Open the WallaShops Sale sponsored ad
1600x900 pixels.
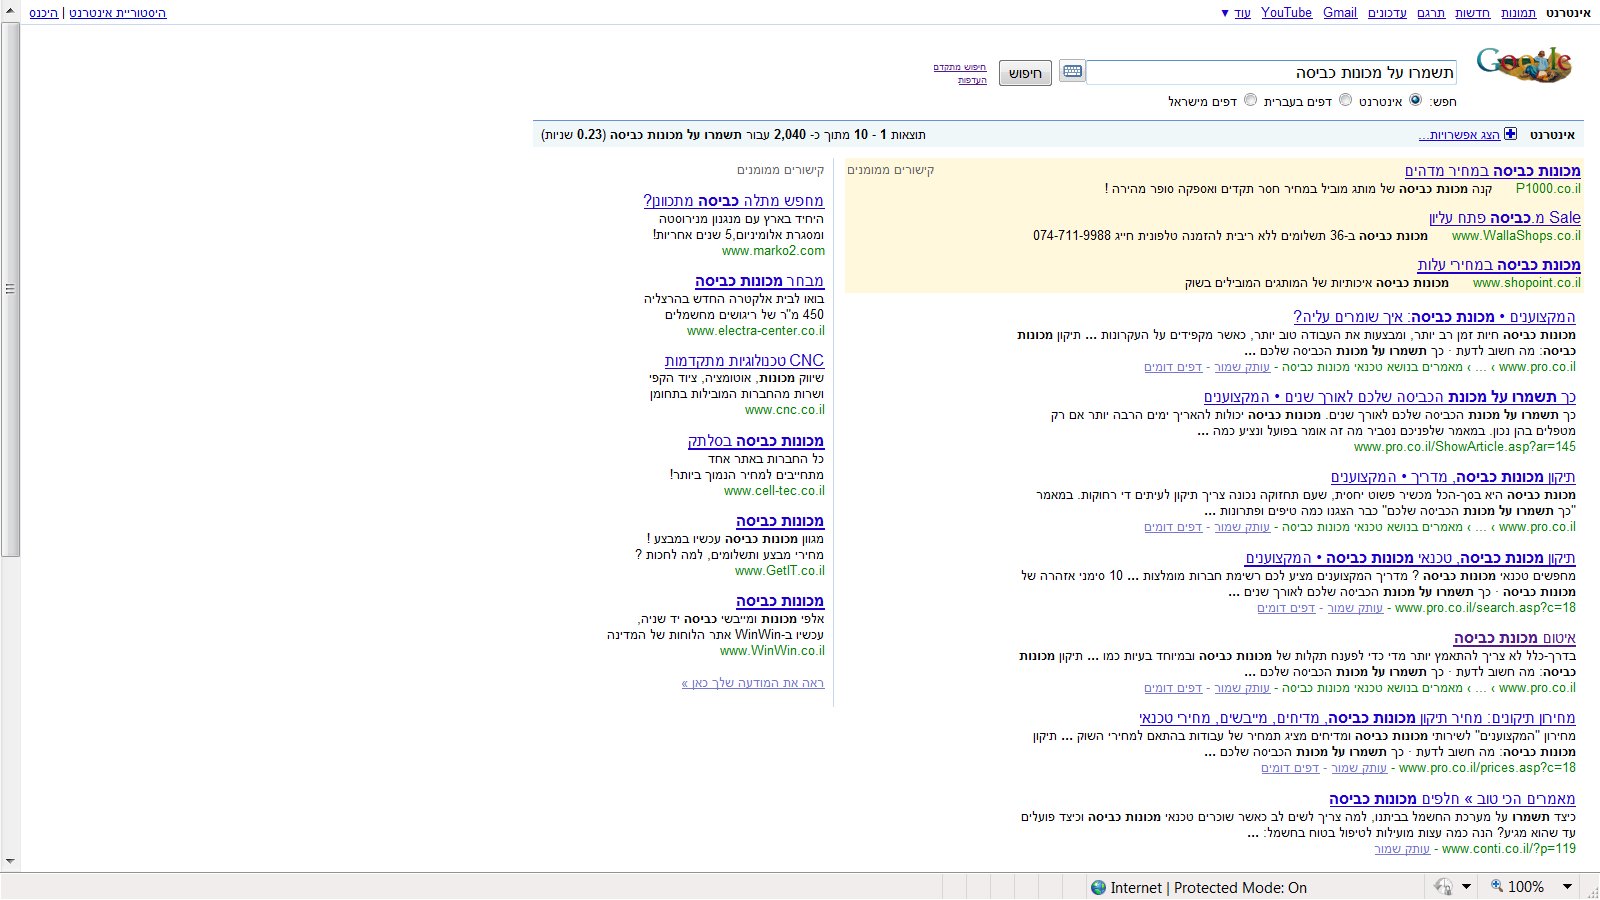(1505, 217)
